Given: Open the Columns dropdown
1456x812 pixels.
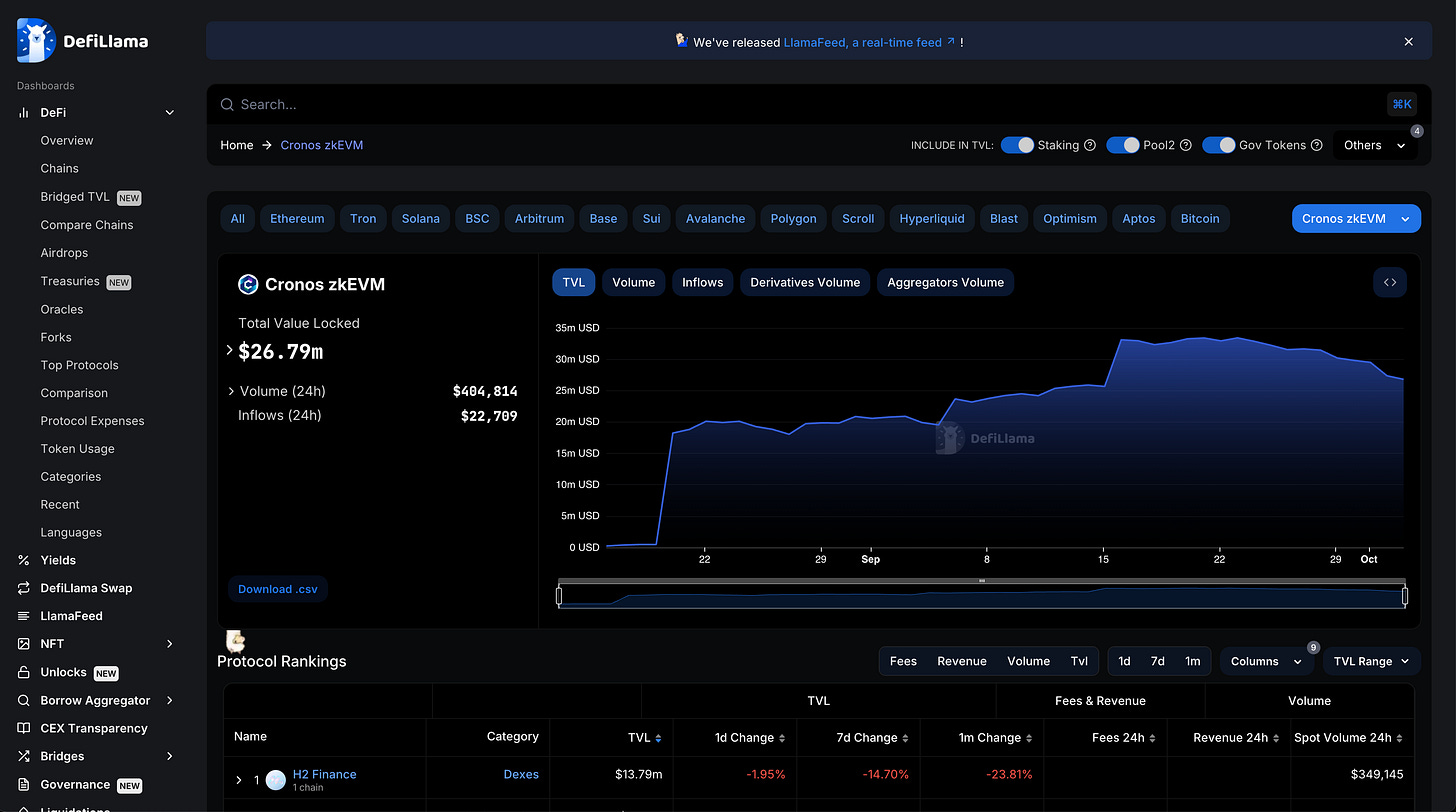Looking at the screenshot, I should [1266, 661].
